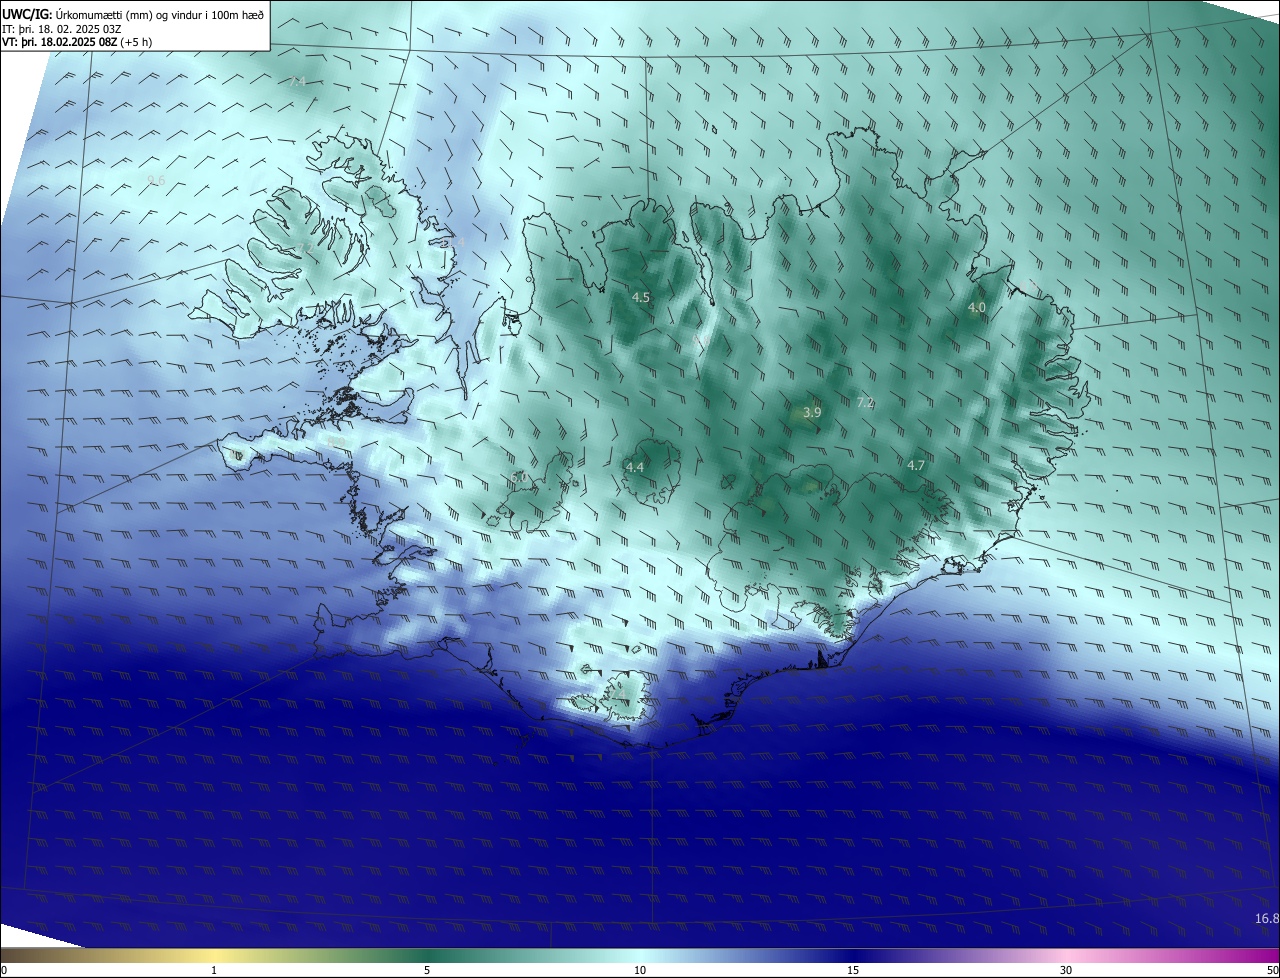Pick the pink-magenta legend segment between 30 and 50

tap(1173, 955)
